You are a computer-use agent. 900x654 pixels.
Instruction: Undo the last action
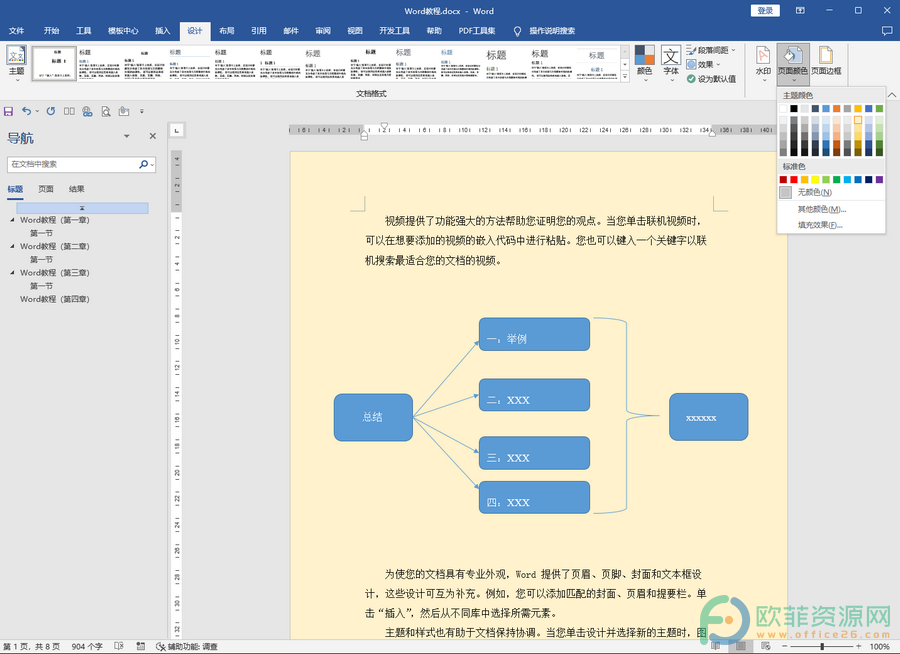pyautogui.click(x=26, y=111)
